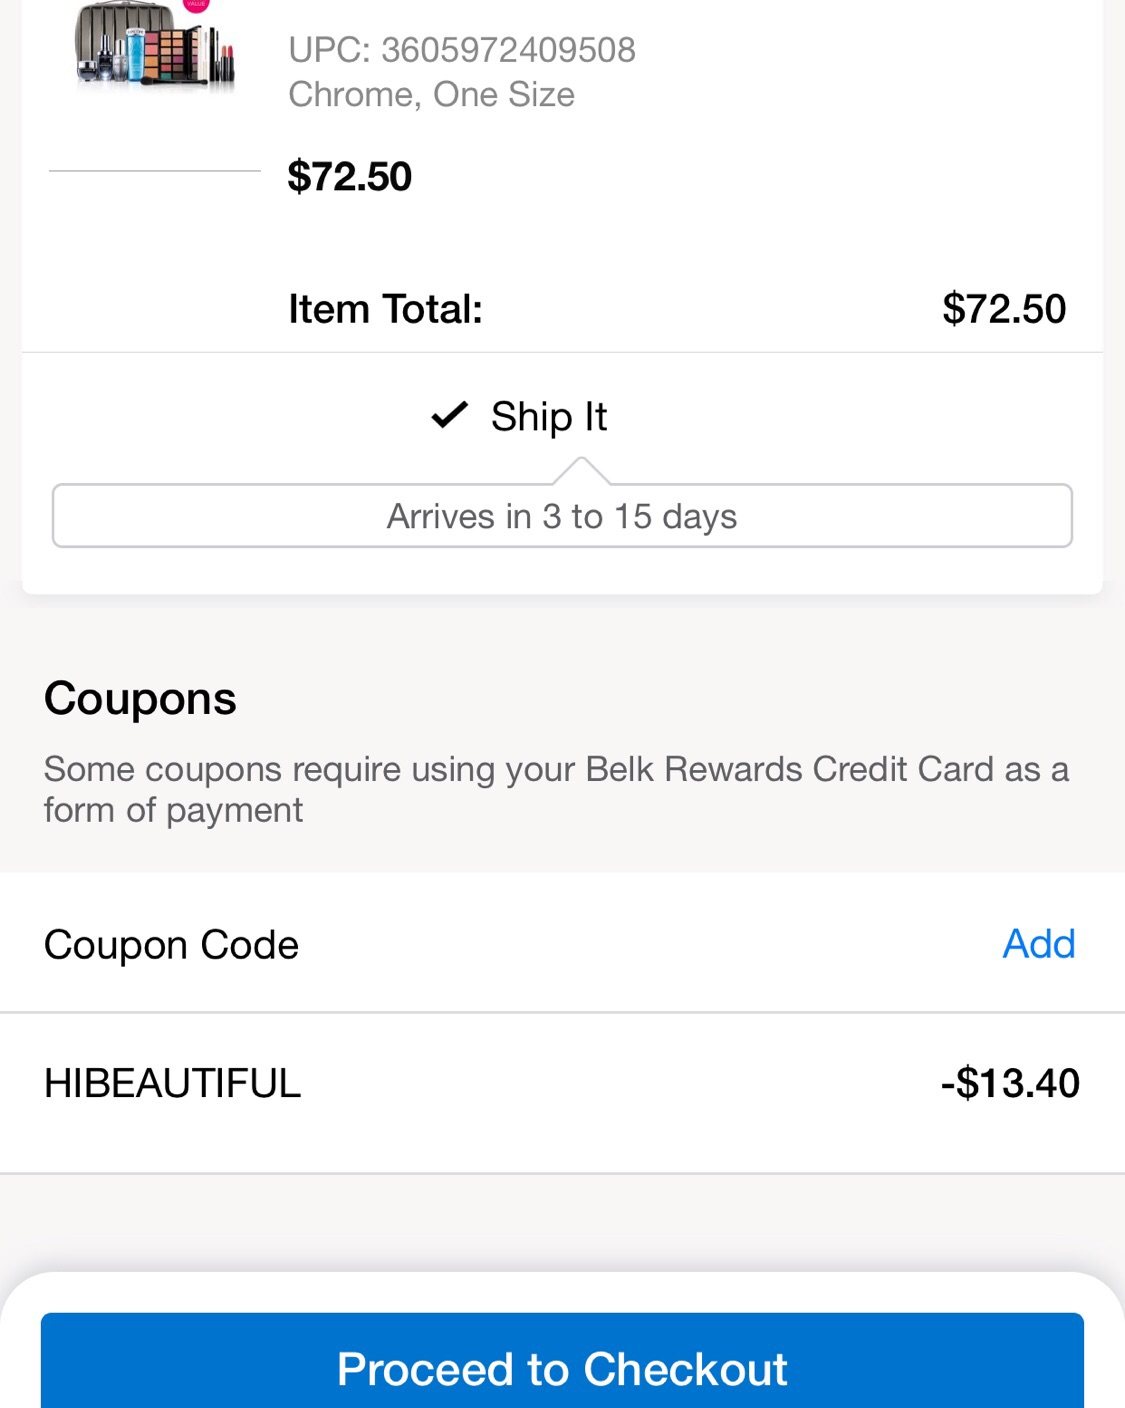Tap the Coupons section heading
The height and width of the screenshot is (1408, 1125).
(x=140, y=698)
